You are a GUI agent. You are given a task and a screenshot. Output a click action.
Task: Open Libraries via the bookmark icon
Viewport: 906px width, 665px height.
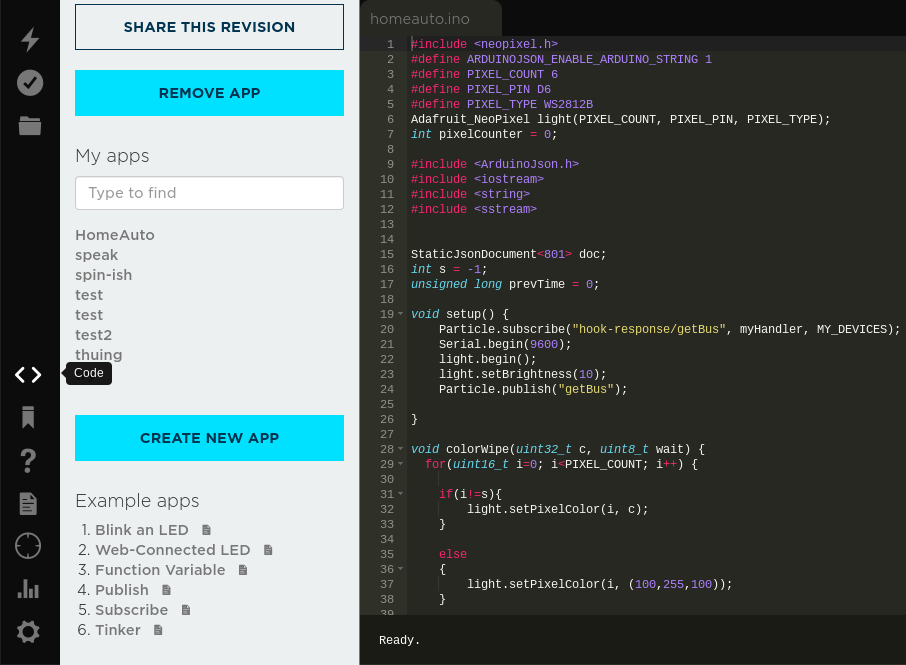(x=28, y=417)
